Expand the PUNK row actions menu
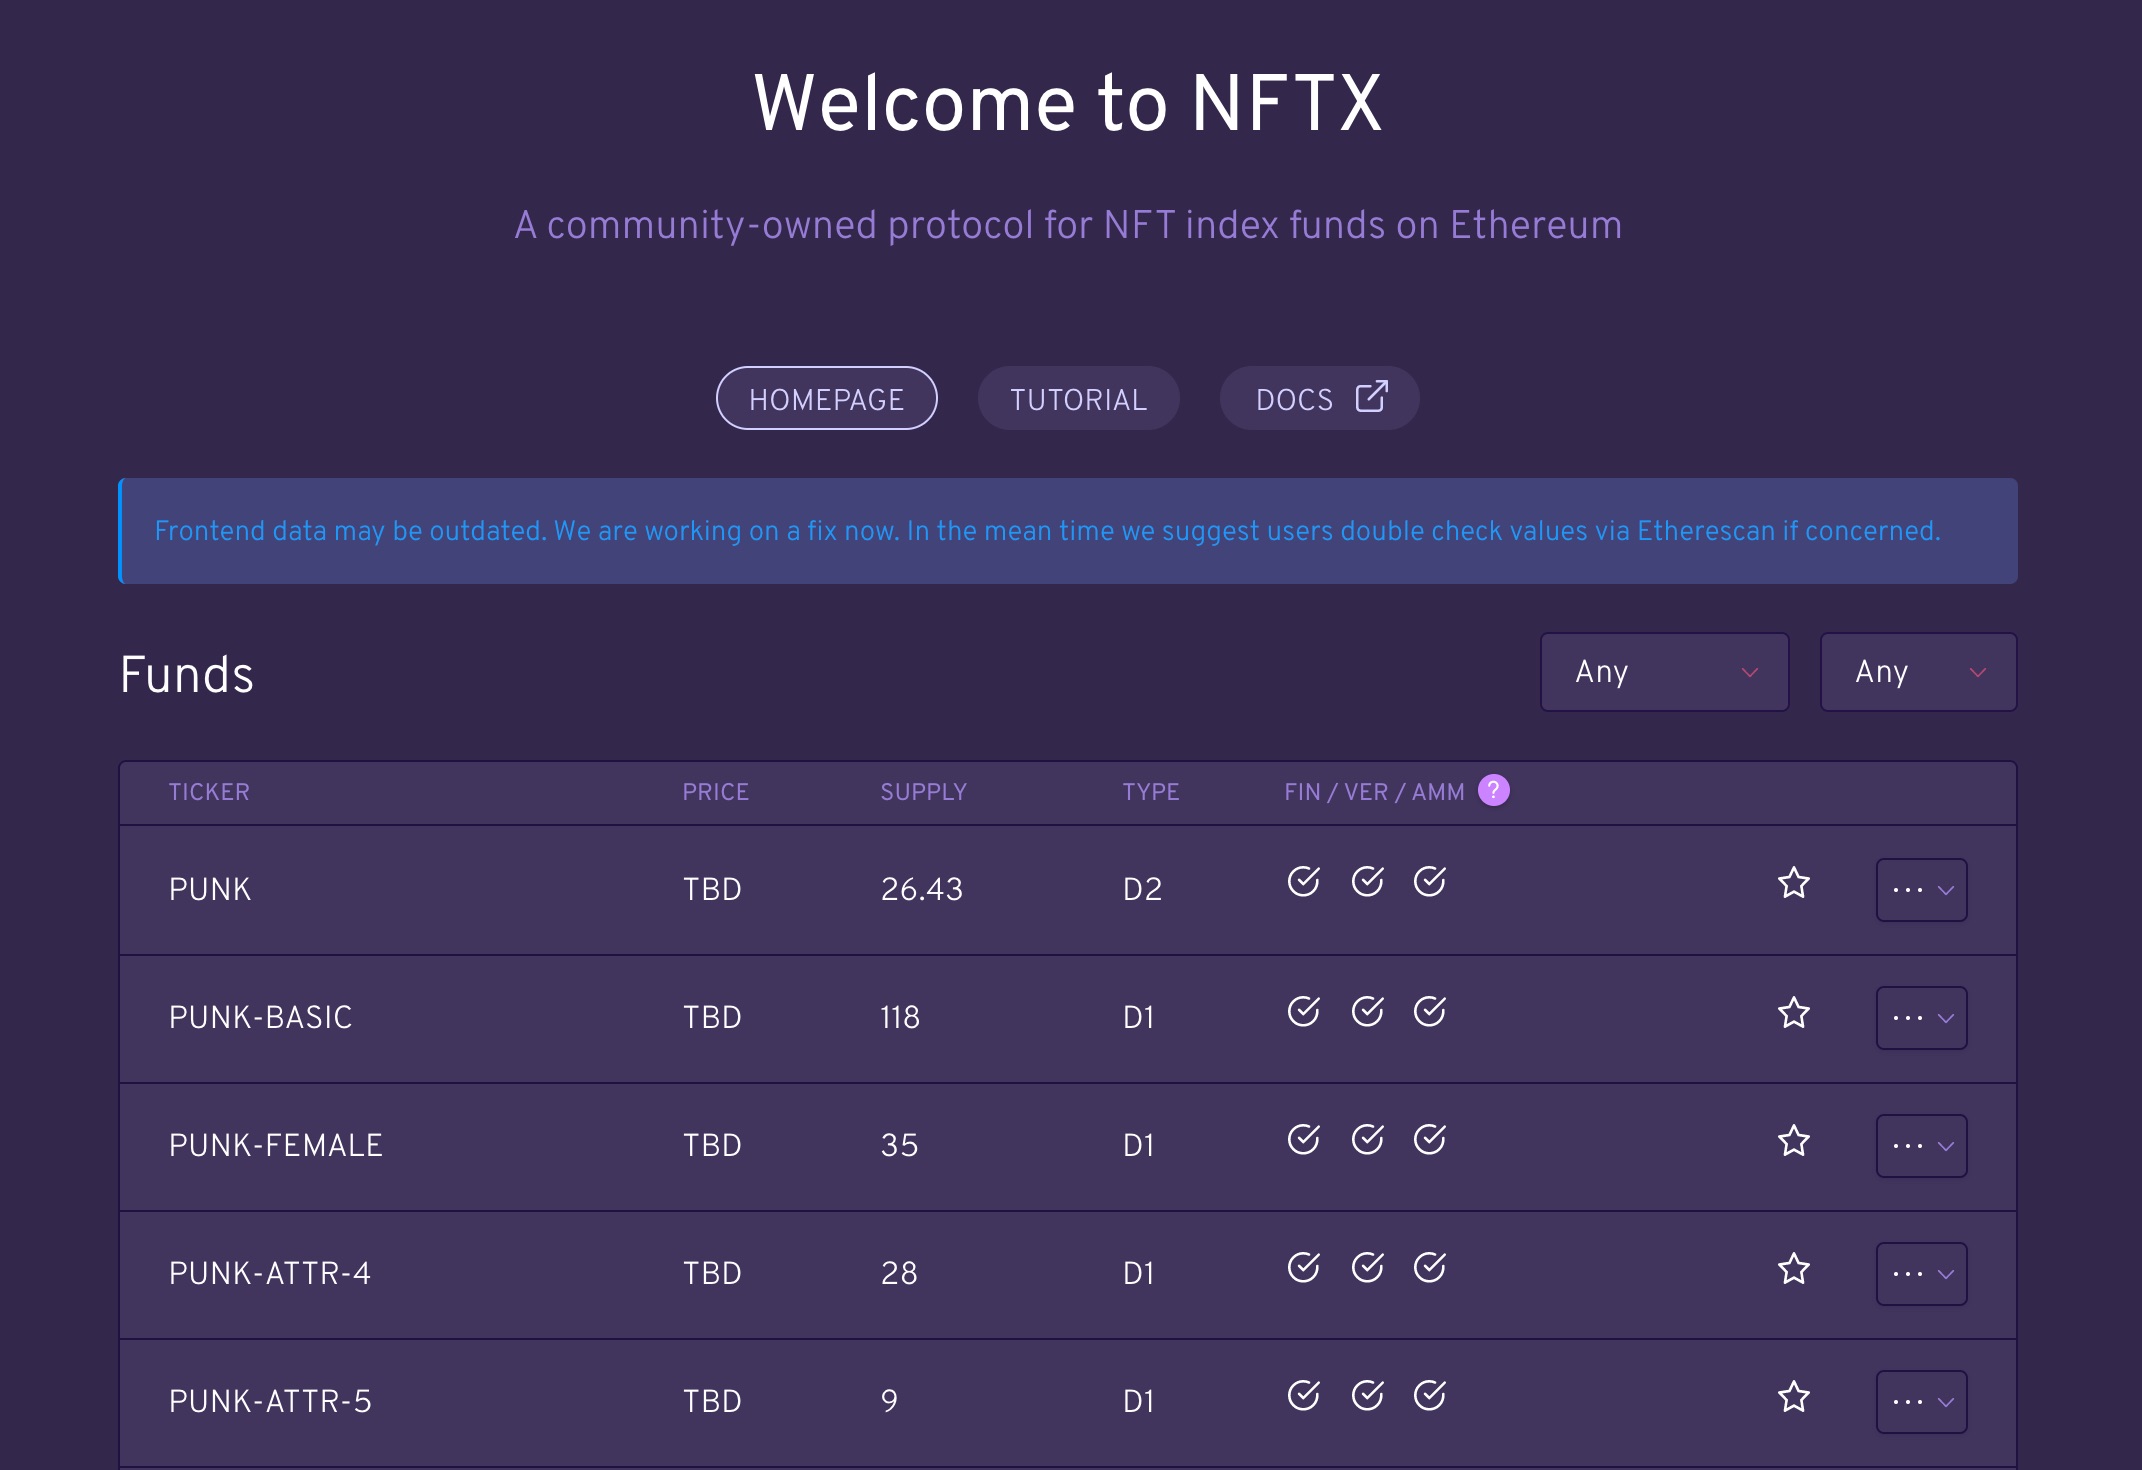 [x=1921, y=890]
